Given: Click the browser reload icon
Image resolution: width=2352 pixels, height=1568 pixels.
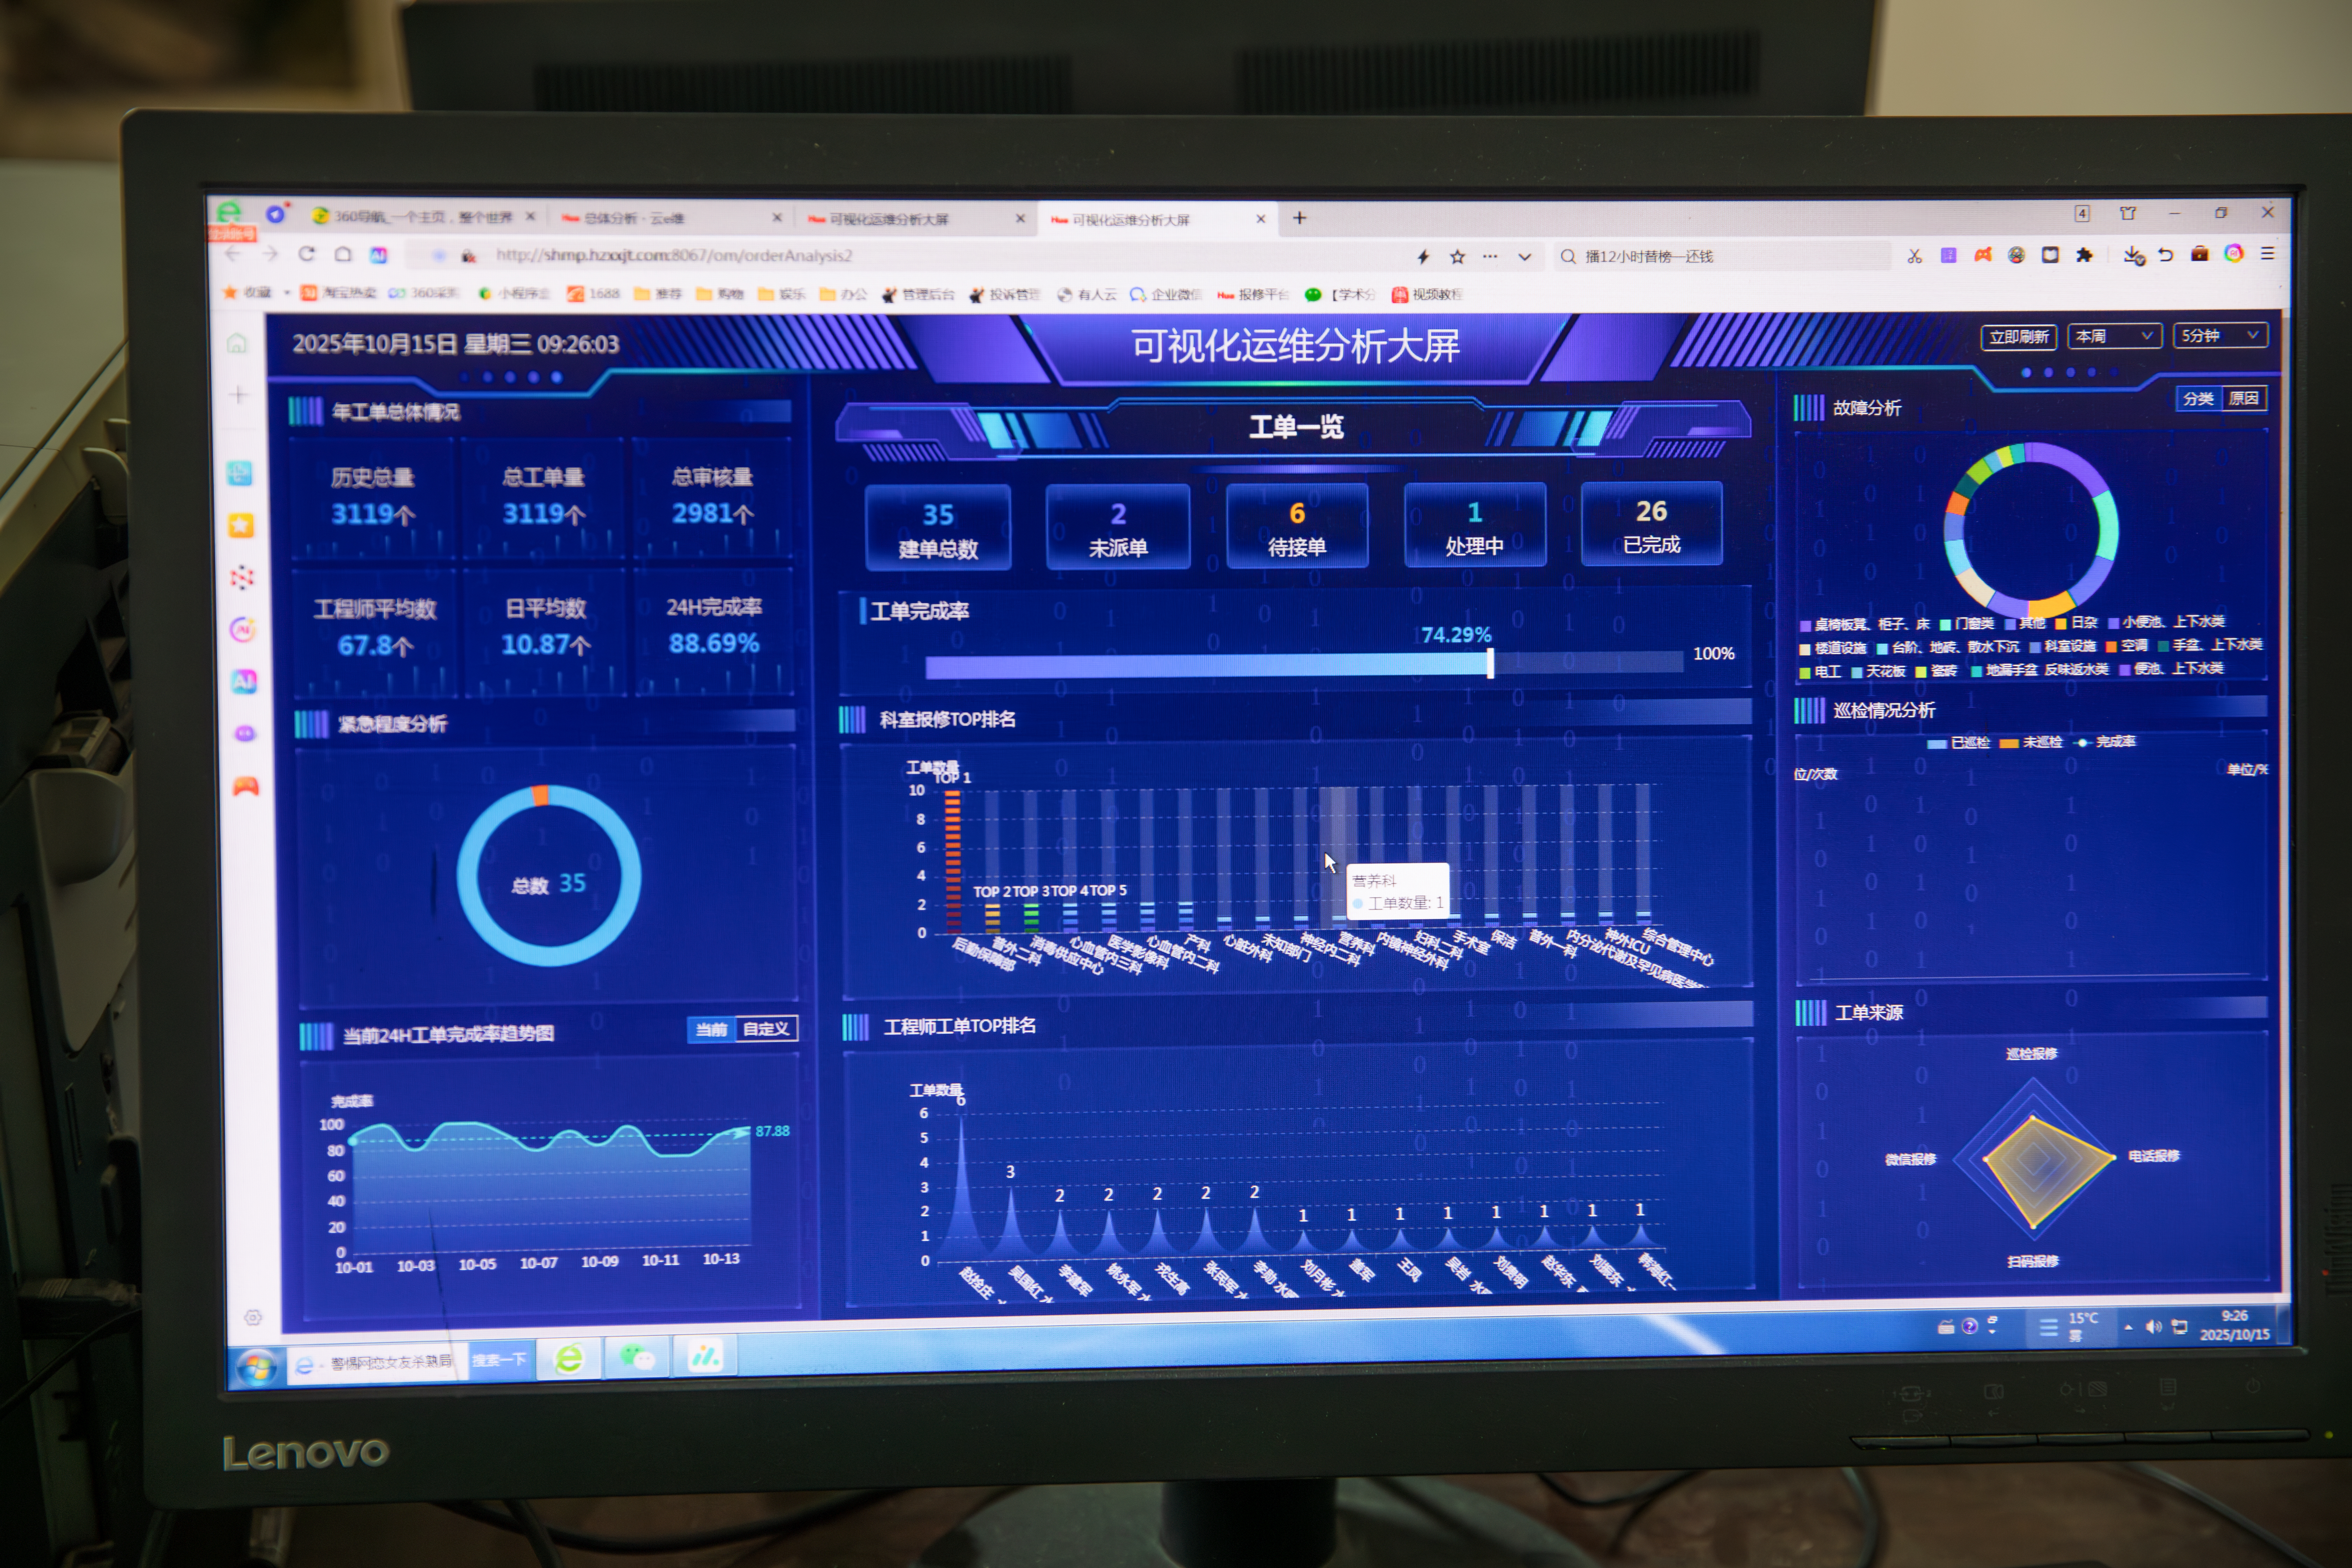Looking at the screenshot, I should point(307,254).
